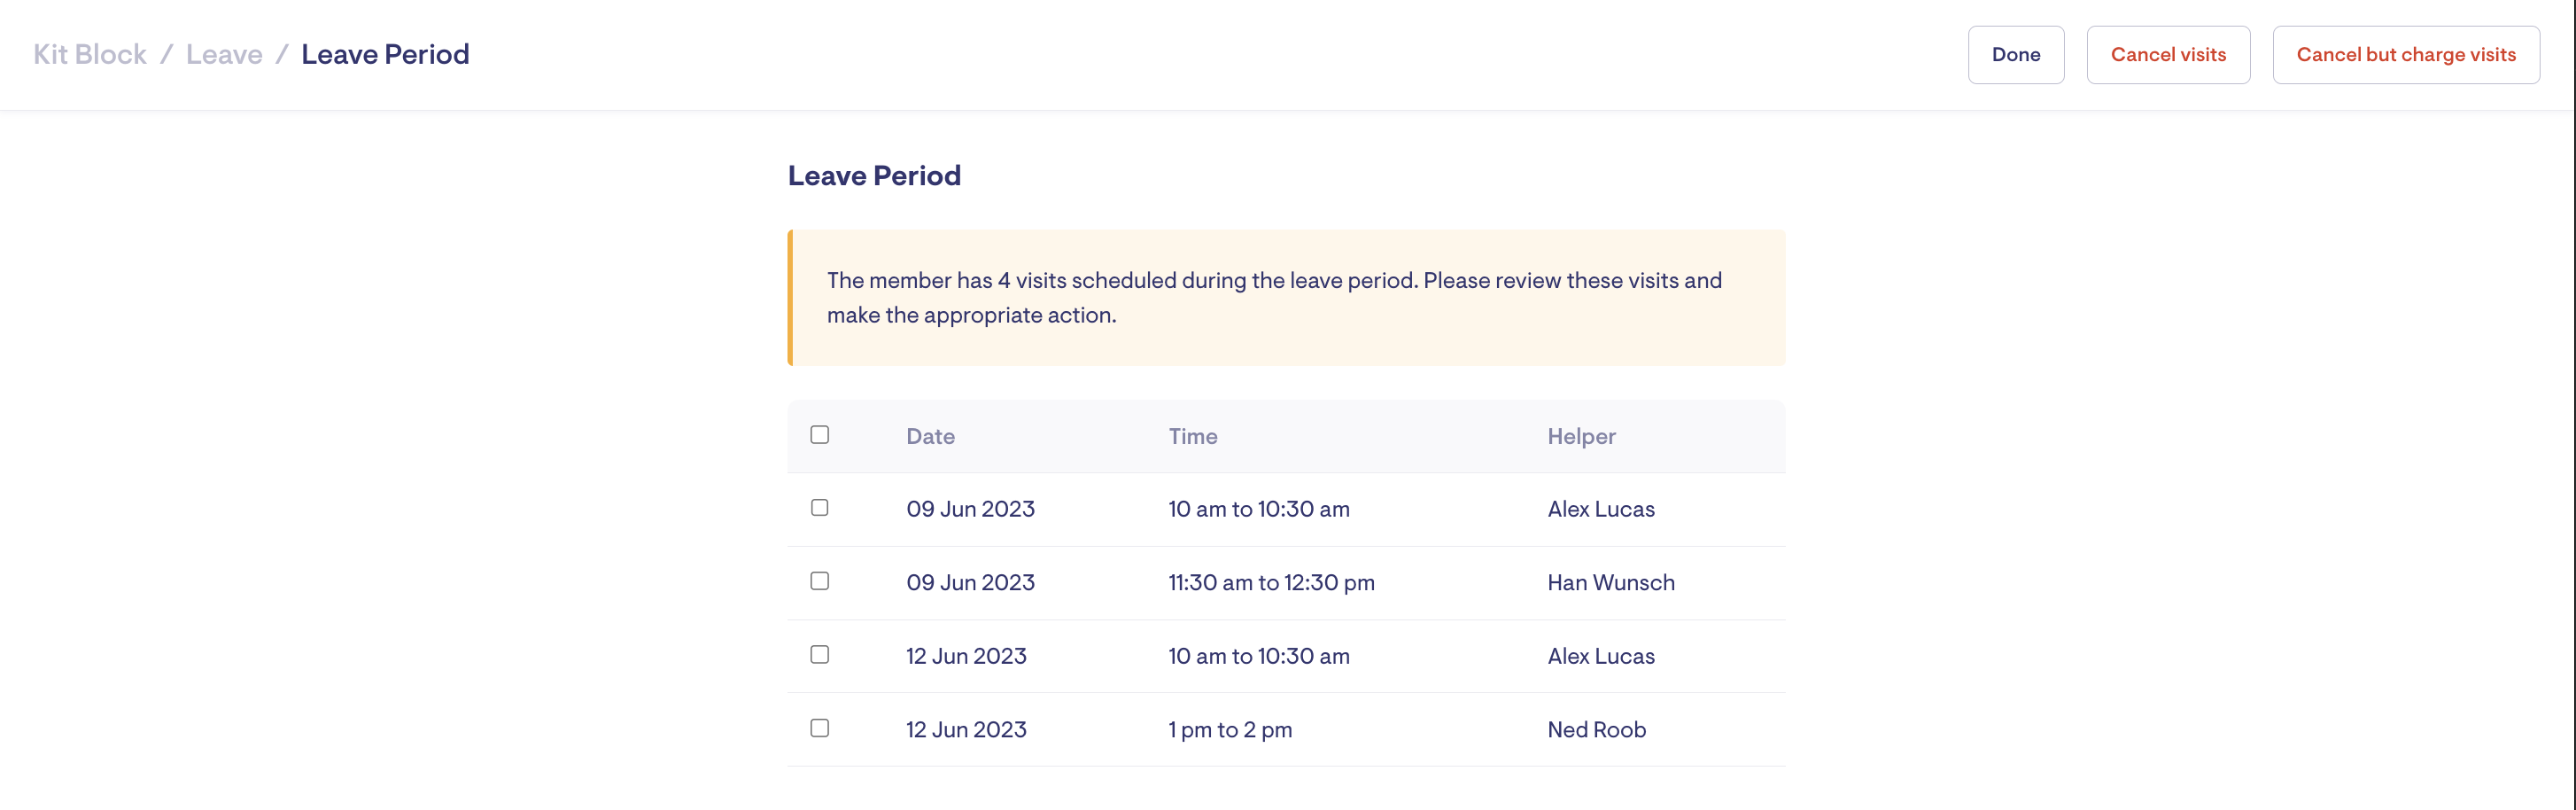Check the Han Wunsch visit row
The width and height of the screenshot is (2576, 810).
pyautogui.click(x=819, y=581)
